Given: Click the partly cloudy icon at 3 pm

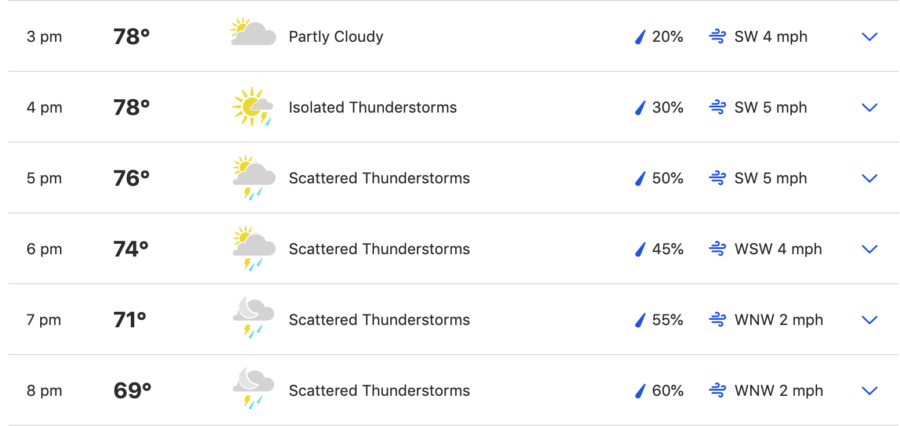Looking at the screenshot, I should coord(253,33).
